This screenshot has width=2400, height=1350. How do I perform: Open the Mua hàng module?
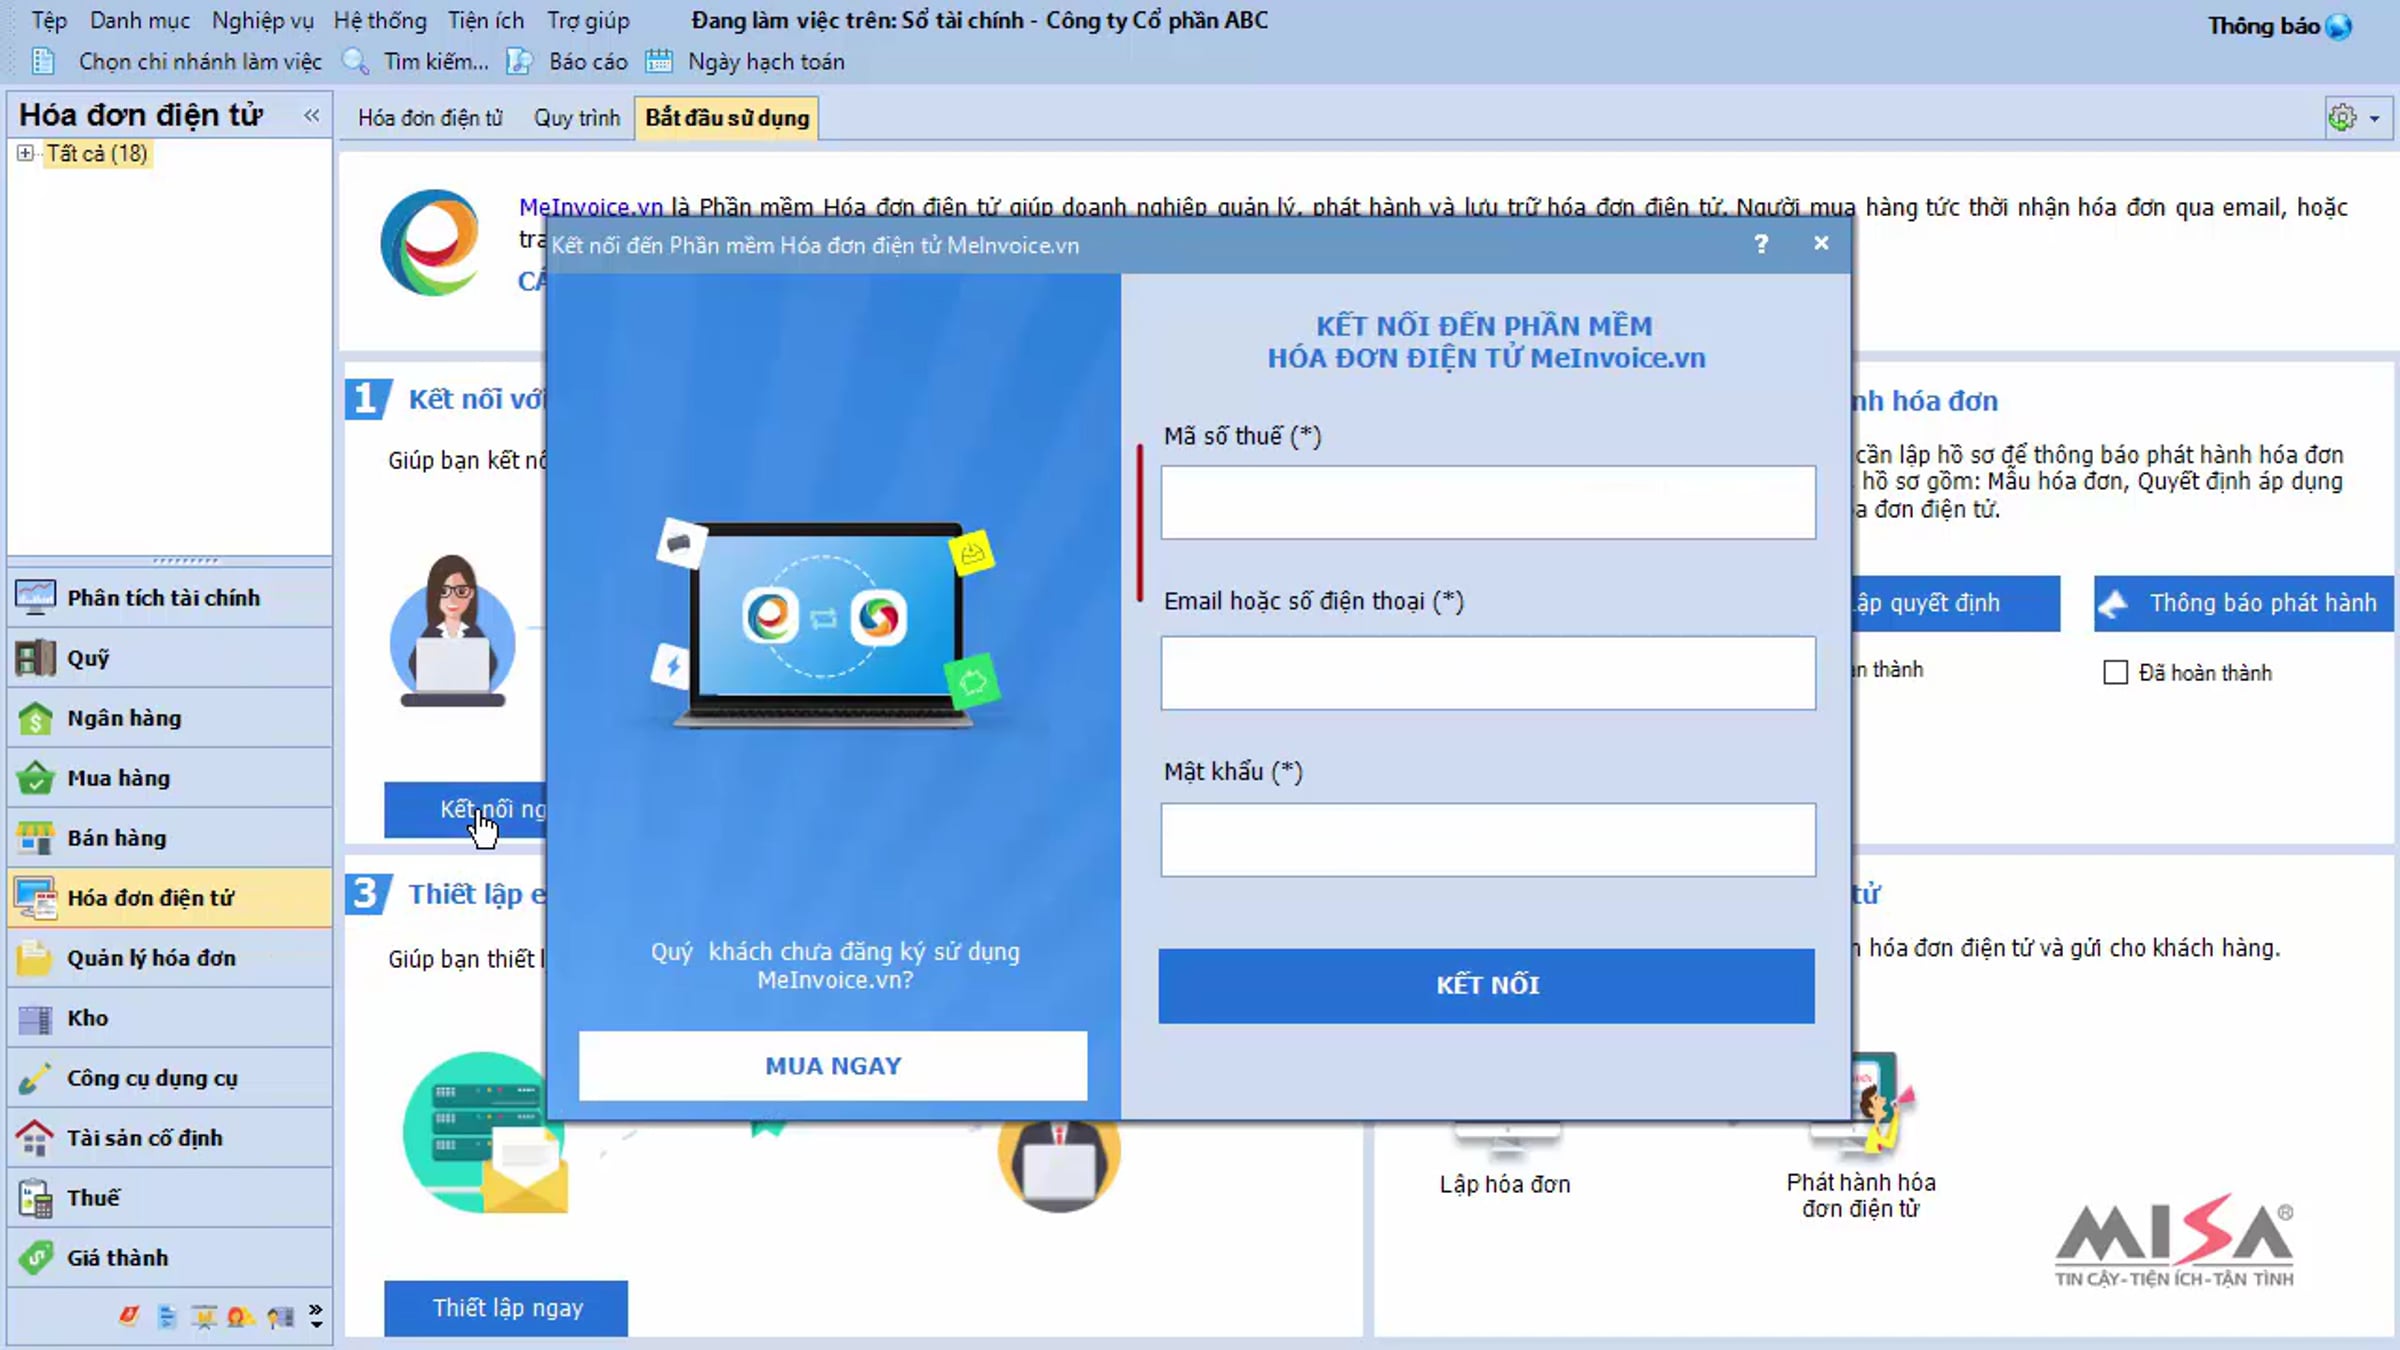(169, 777)
